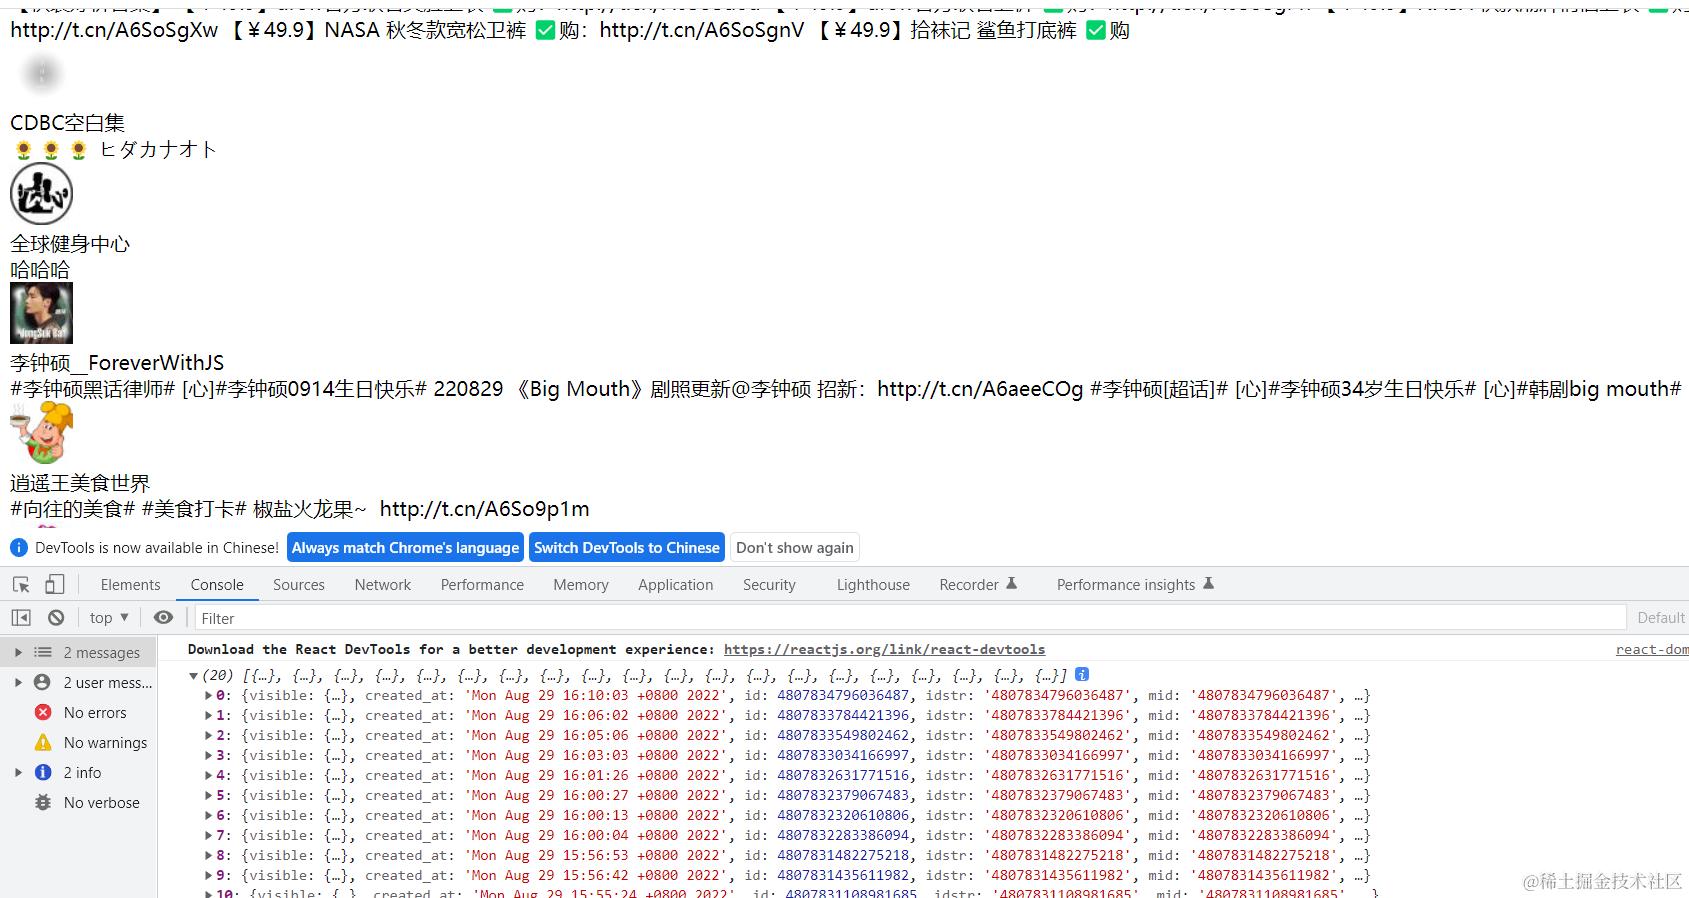Viewport: 1689px width, 898px height.
Task: Open the top JavaScript context dropdown
Action: (109, 618)
